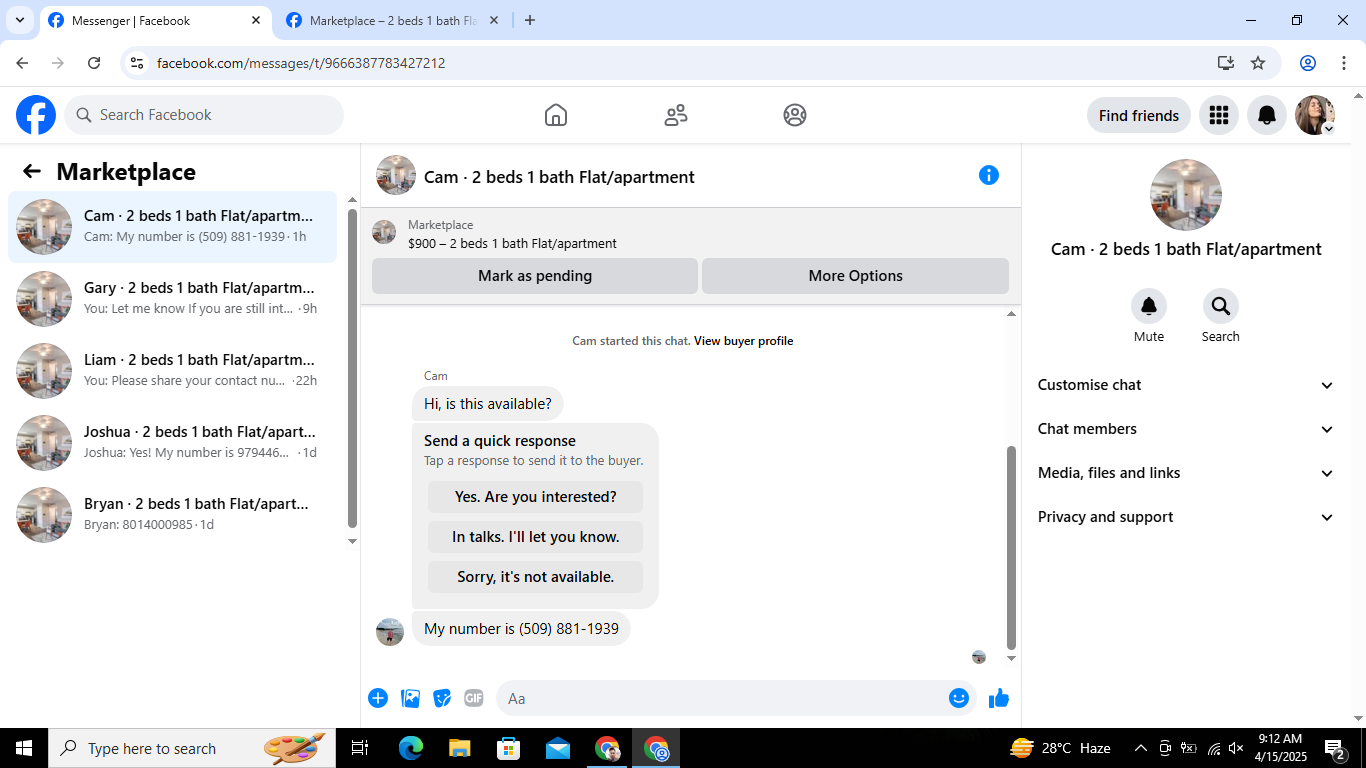Click More Options button
Image resolution: width=1366 pixels, height=768 pixels.
coord(855,276)
